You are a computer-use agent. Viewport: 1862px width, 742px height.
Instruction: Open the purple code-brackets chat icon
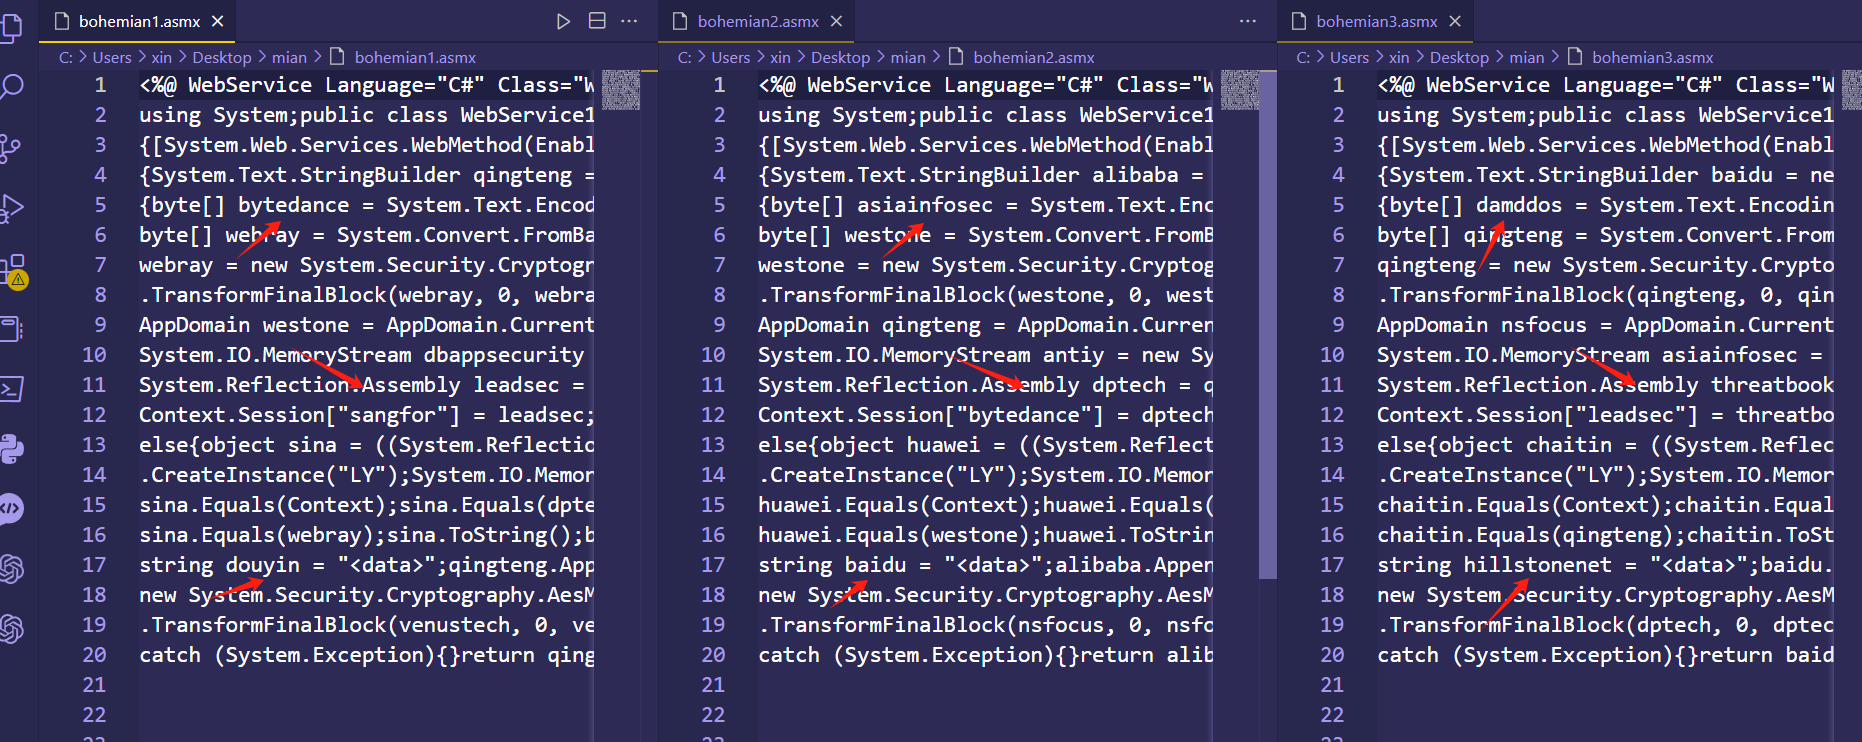point(11,508)
